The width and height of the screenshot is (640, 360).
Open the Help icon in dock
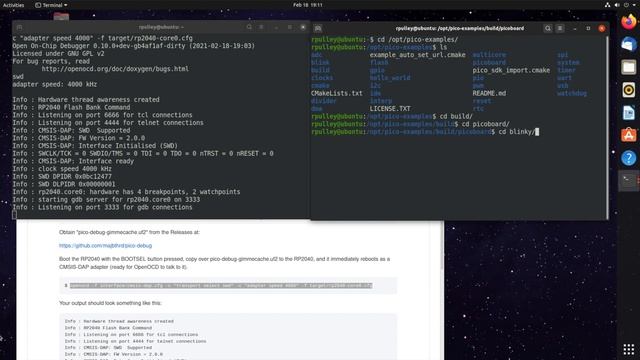tap(629, 158)
